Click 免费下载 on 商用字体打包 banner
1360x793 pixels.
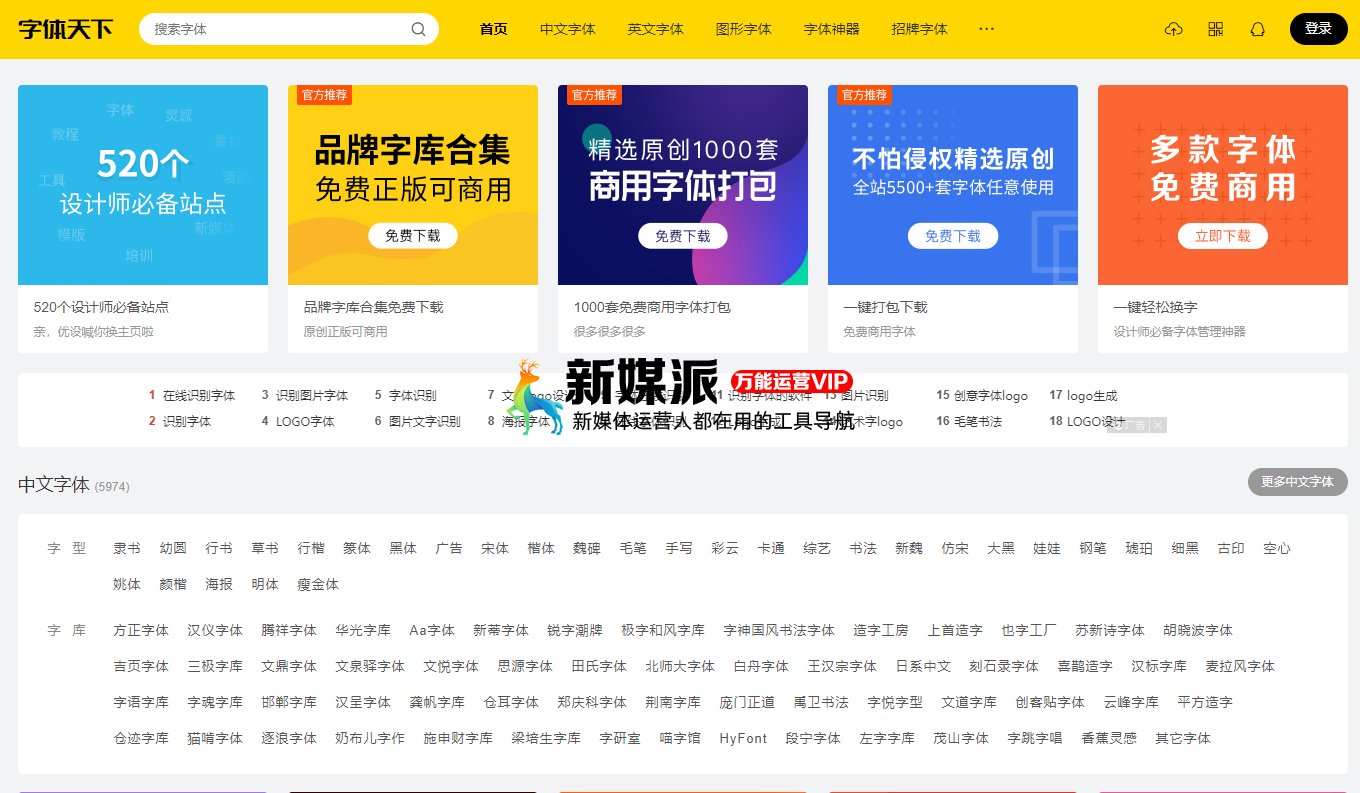pos(683,236)
